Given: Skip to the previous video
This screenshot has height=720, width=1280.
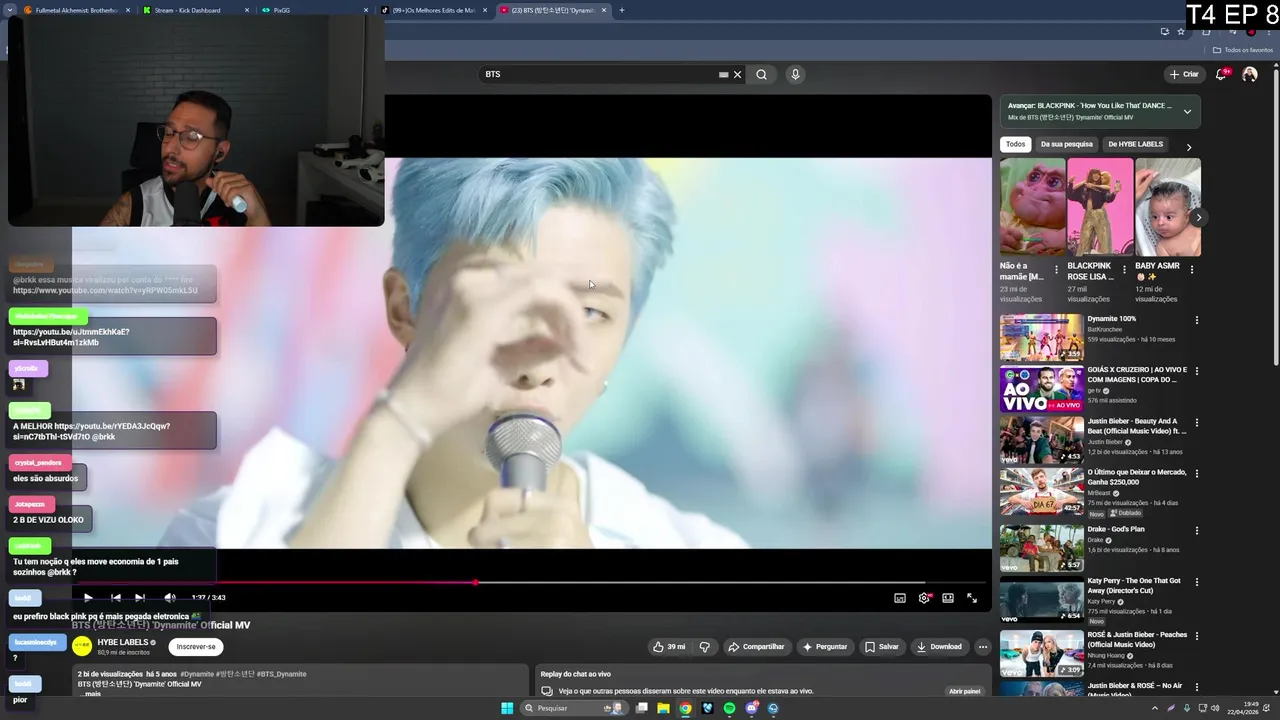Looking at the screenshot, I should (115, 598).
